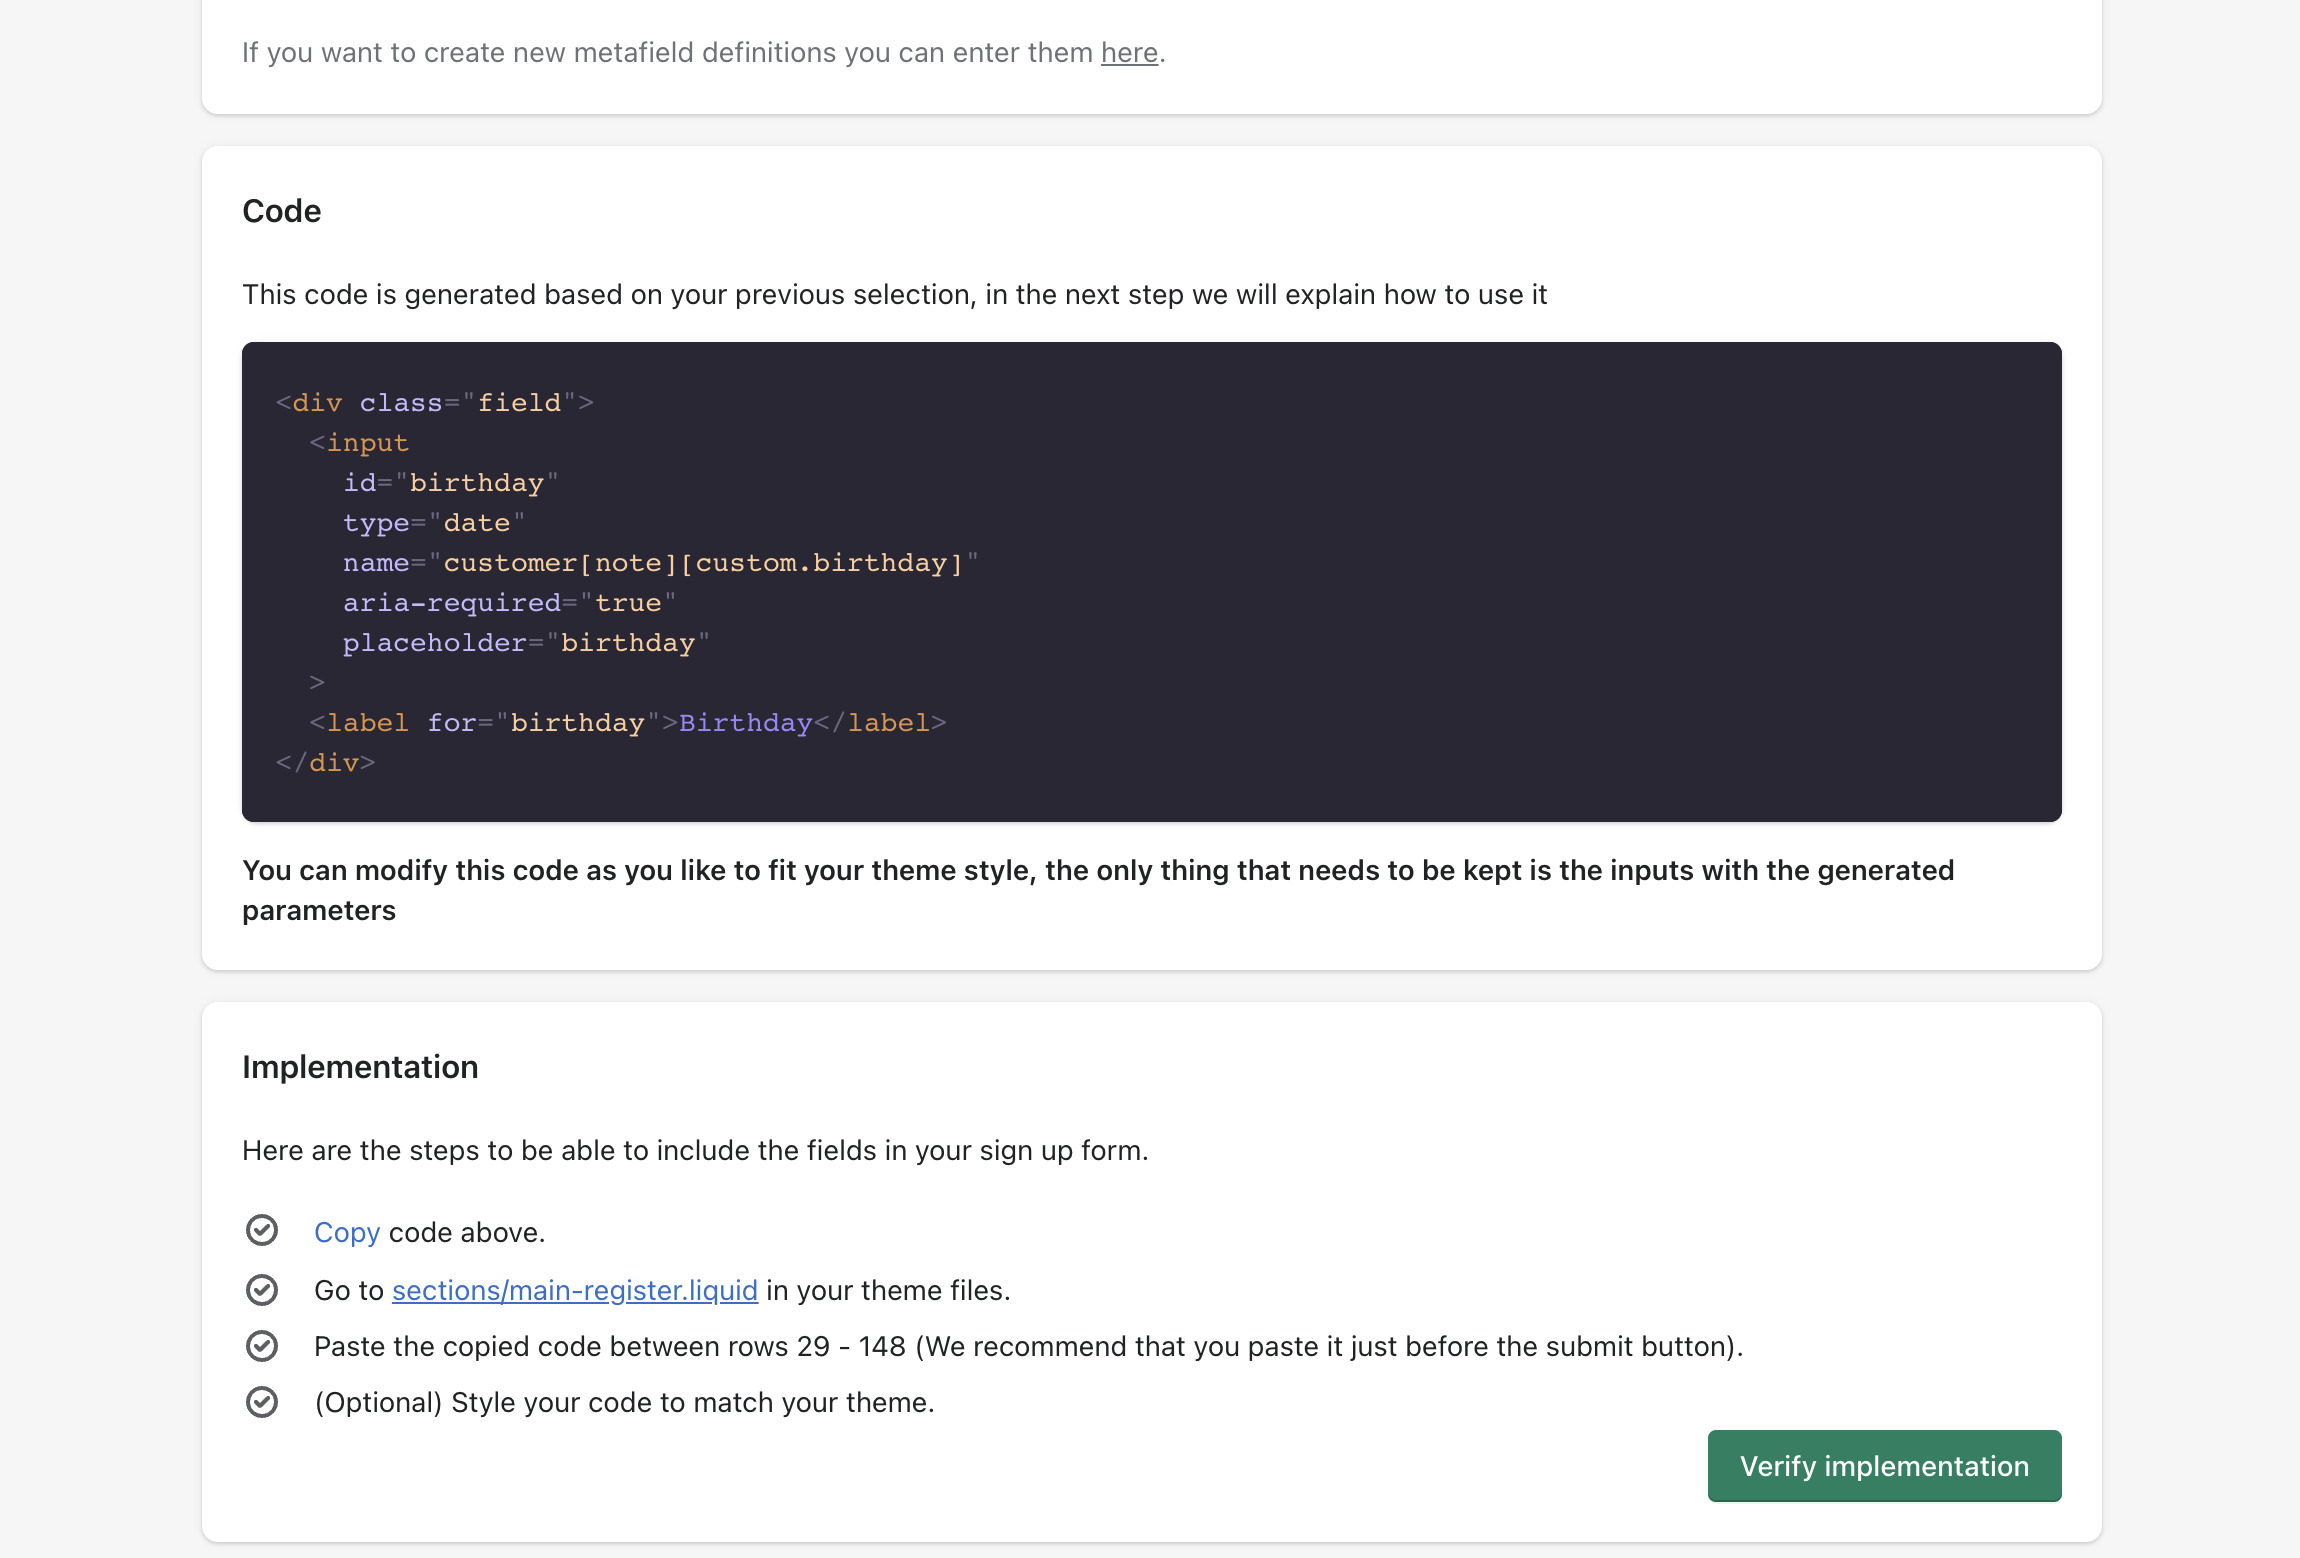The image size is (2300, 1558).
Task: Click the Code section heading
Action: (x=281, y=211)
